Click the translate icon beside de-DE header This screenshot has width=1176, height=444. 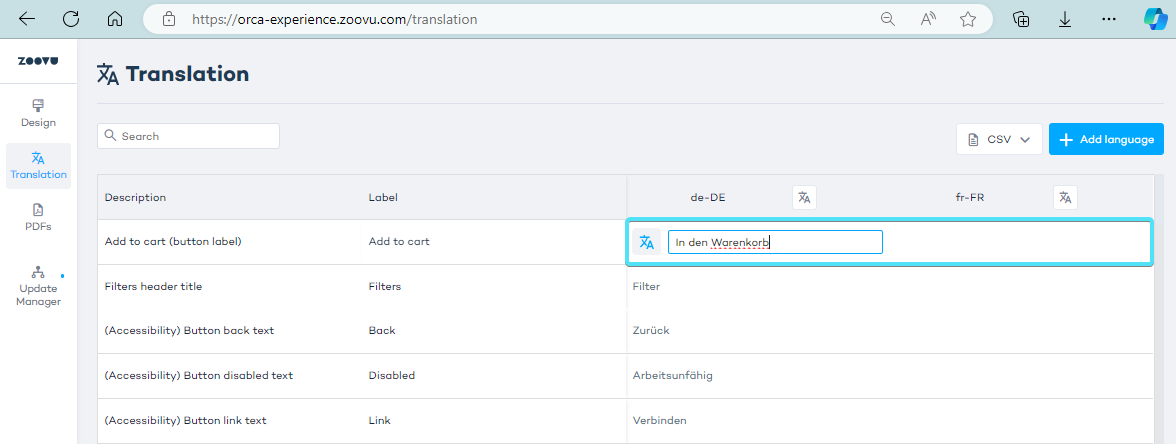click(x=804, y=198)
